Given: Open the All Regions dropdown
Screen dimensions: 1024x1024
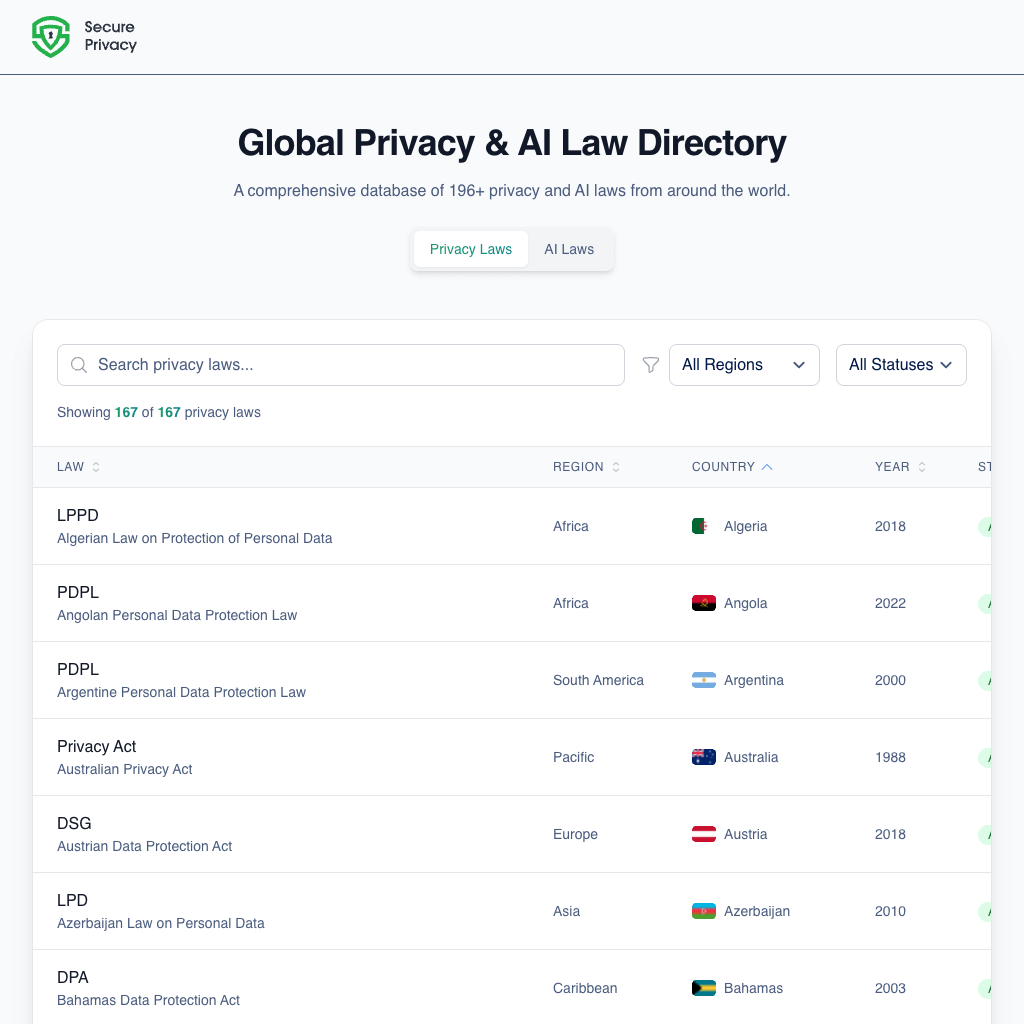Looking at the screenshot, I should click(x=744, y=365).
